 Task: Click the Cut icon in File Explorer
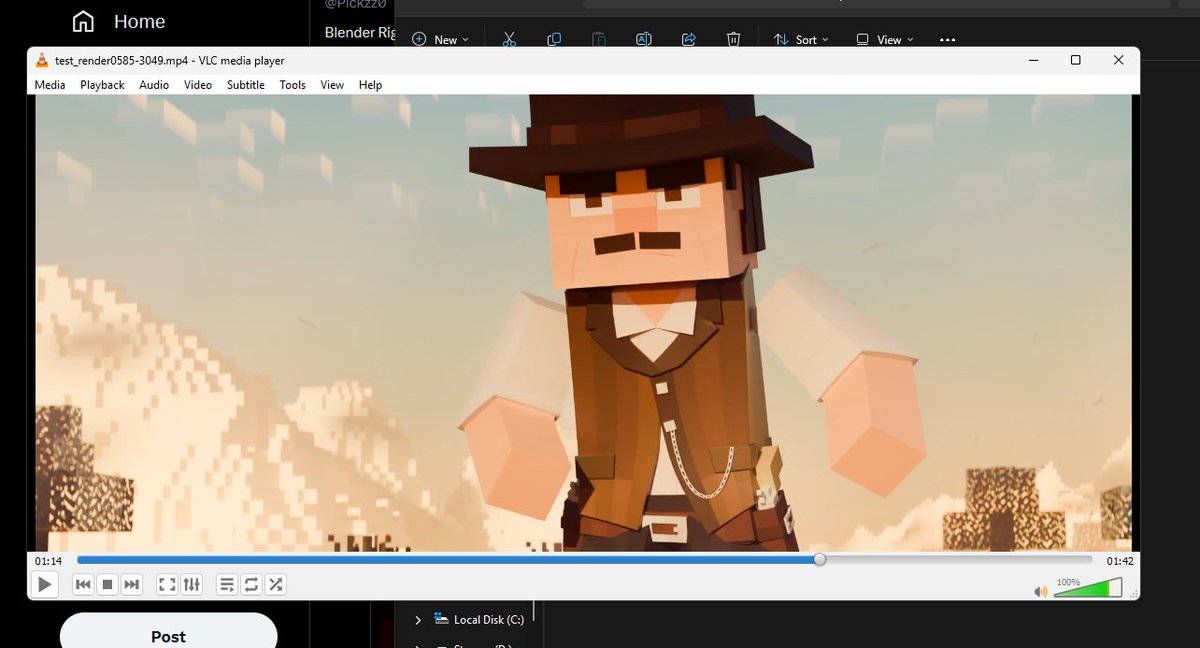[x=509, y=39]
